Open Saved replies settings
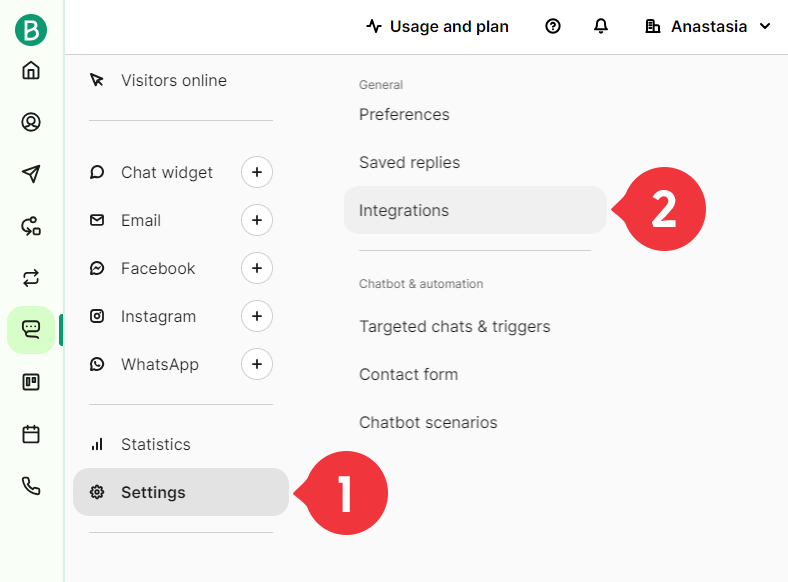This screenshot has height=582, width=788. point(409,162)
